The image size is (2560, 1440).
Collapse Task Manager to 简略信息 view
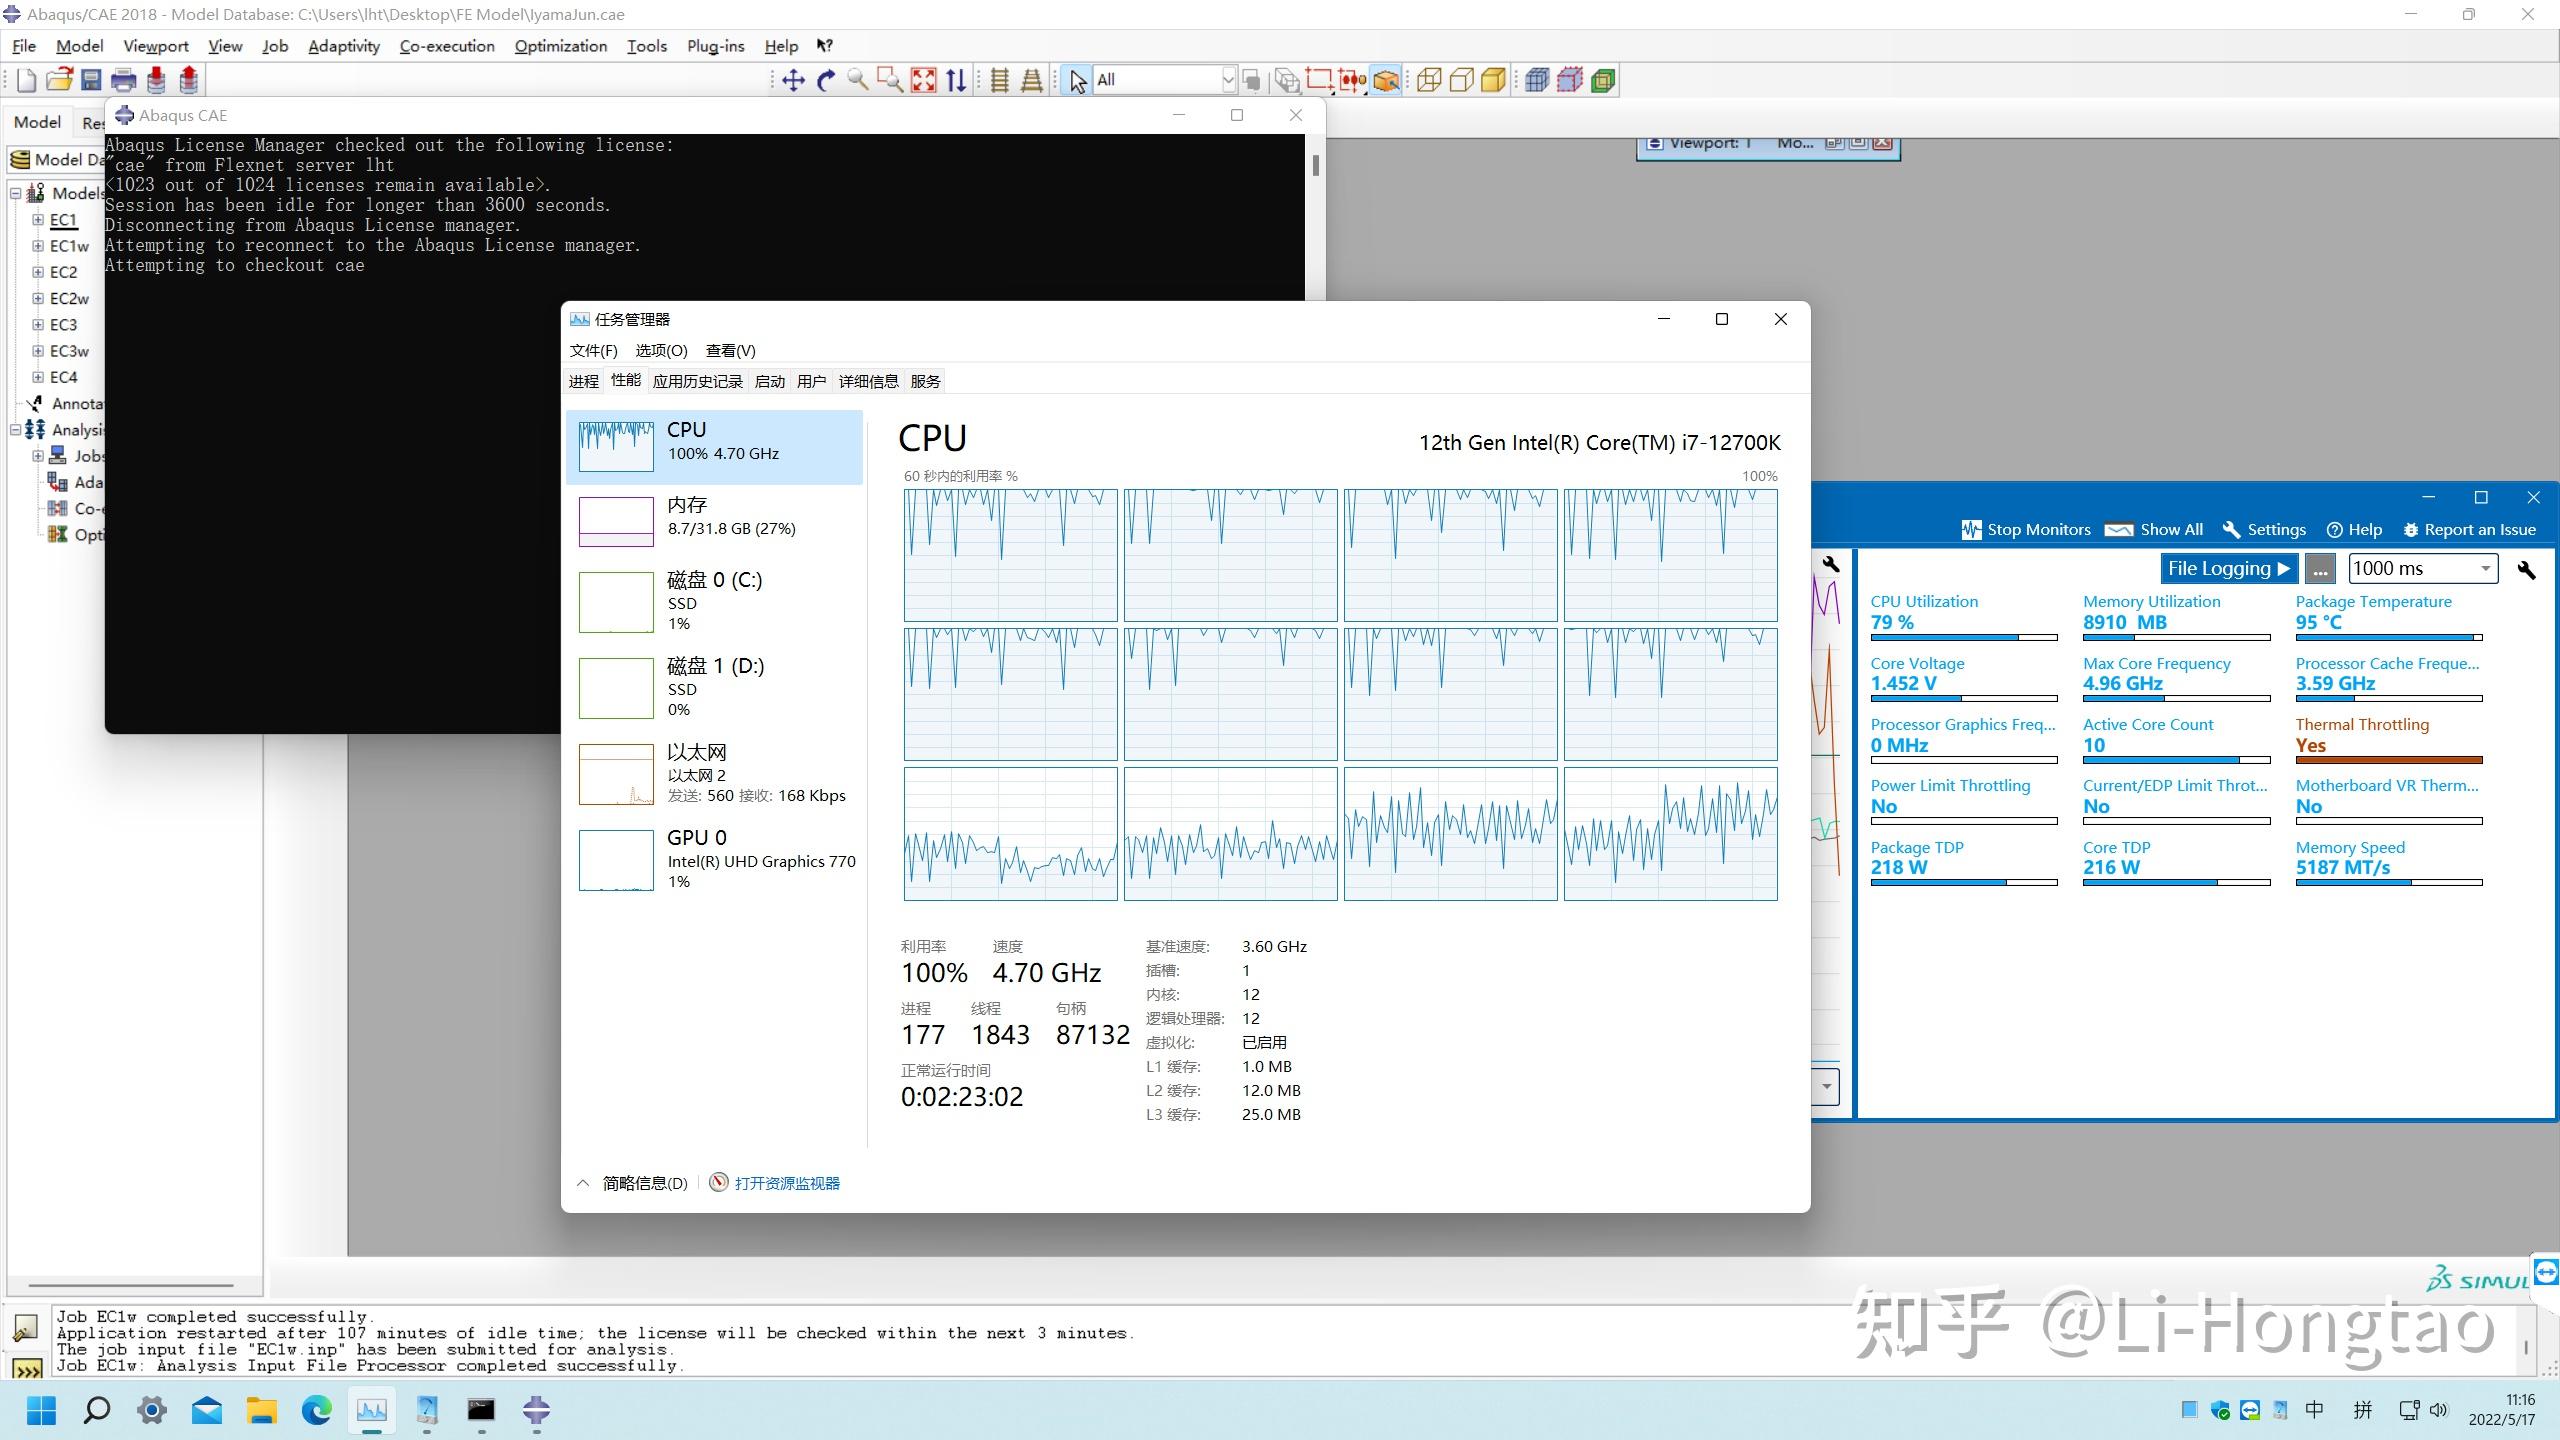[x=633, y=1183]
